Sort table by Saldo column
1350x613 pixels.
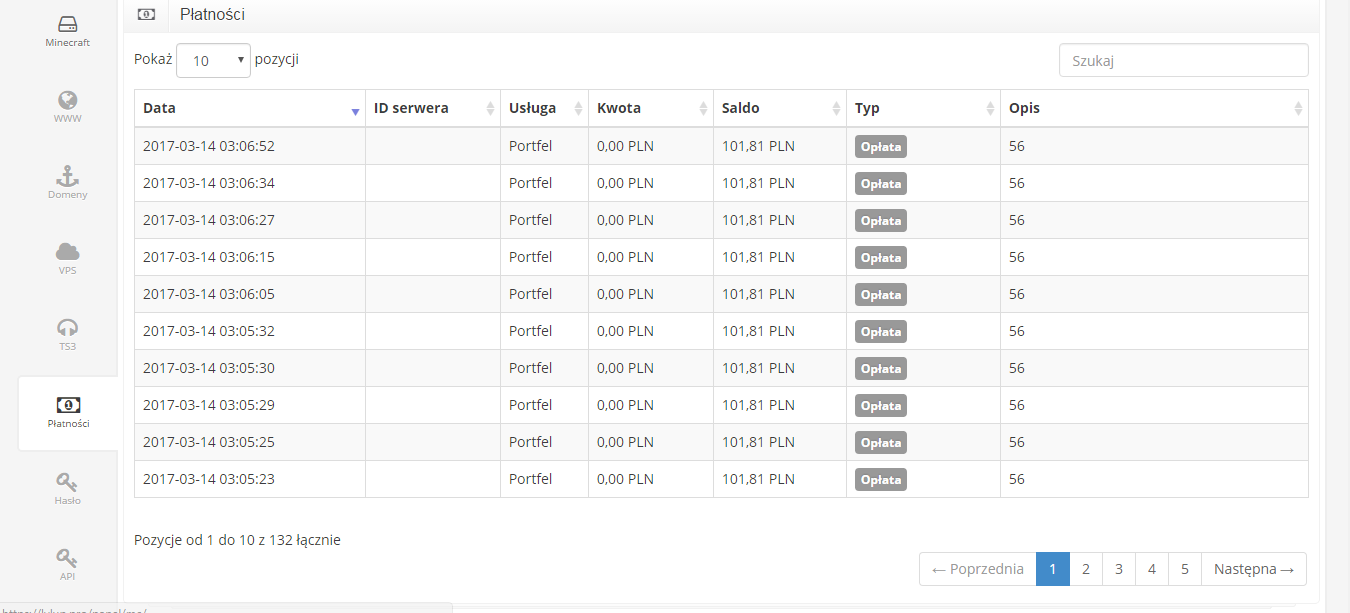[779, 108]
